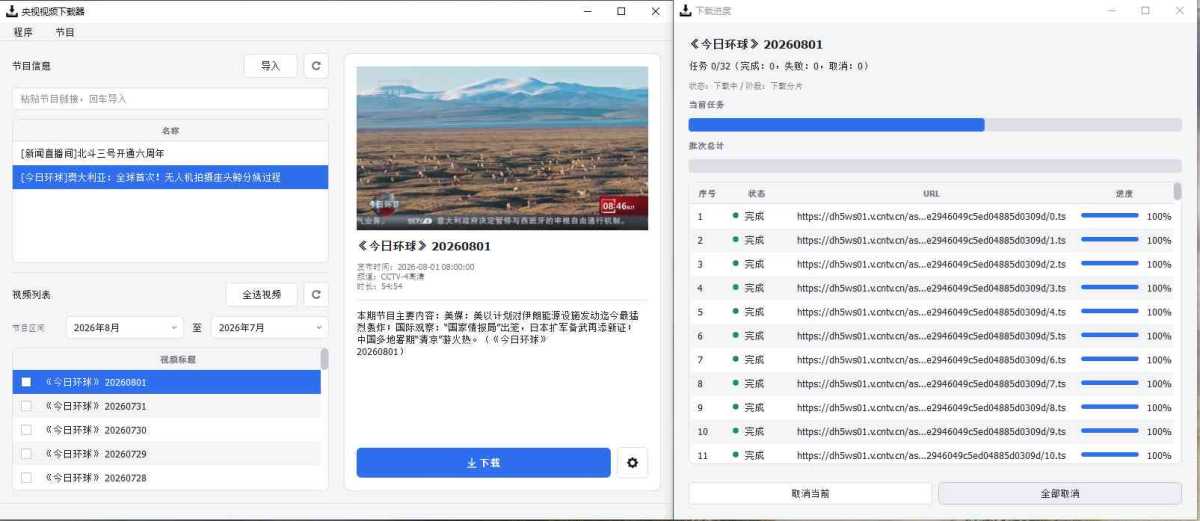The image size is (1200, 521).
Task: Click the 批次总计 progress bar
Action: click(x=935, y=166)
